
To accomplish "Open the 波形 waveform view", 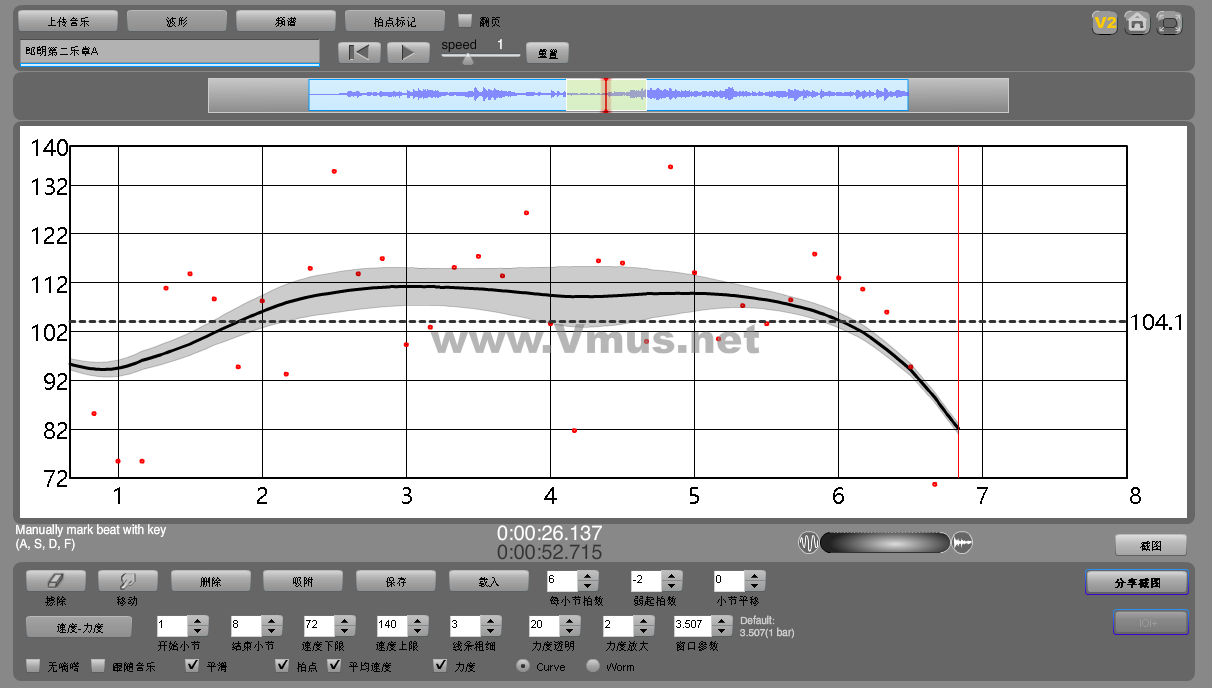I will (177, 21).
